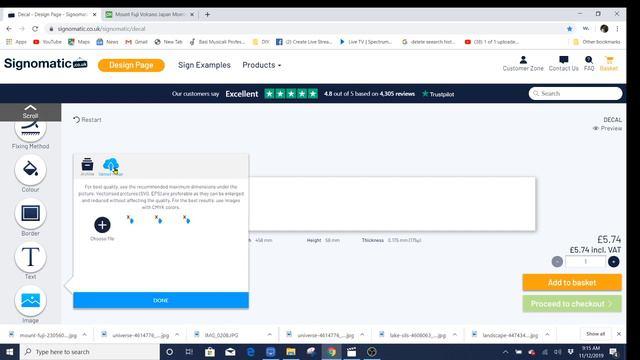Open the YouTube bookmark
Viewport: 640px width, 360px height.
(x=47, y=42)
